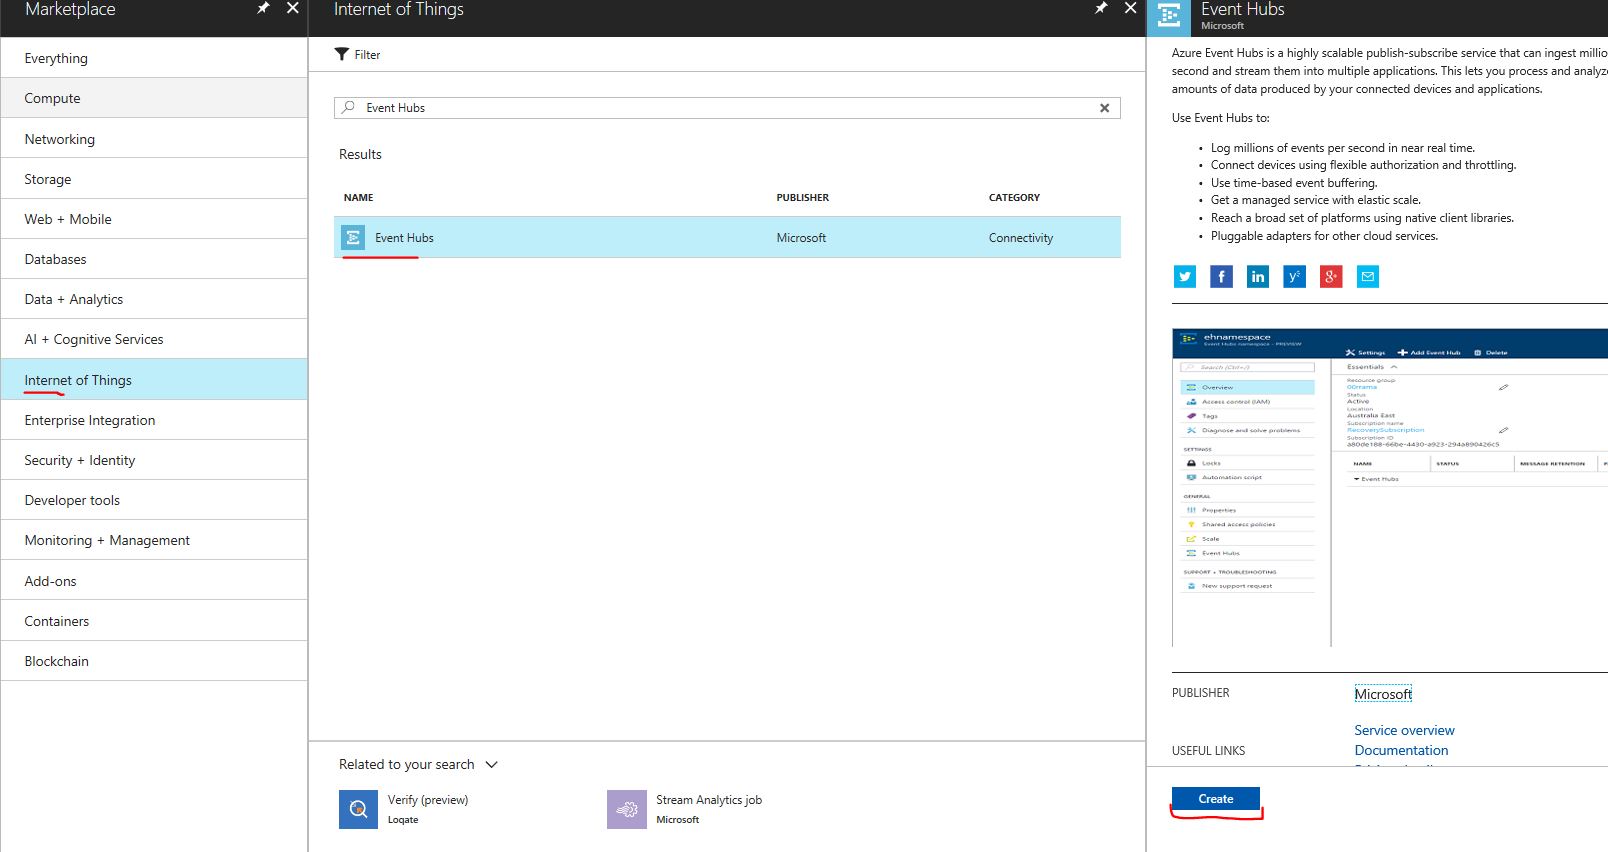The height and width of the screenshot is (852, 1608).
Task: Select Developer tools category
Action: 154,500
